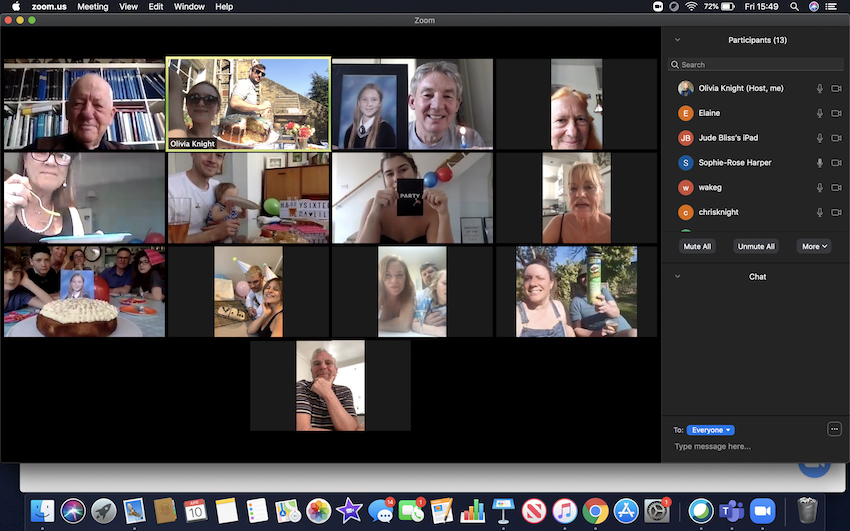Open Zoom app icon in the Dock
Viewport: 850px width, 531px height.
coord(762,510)
